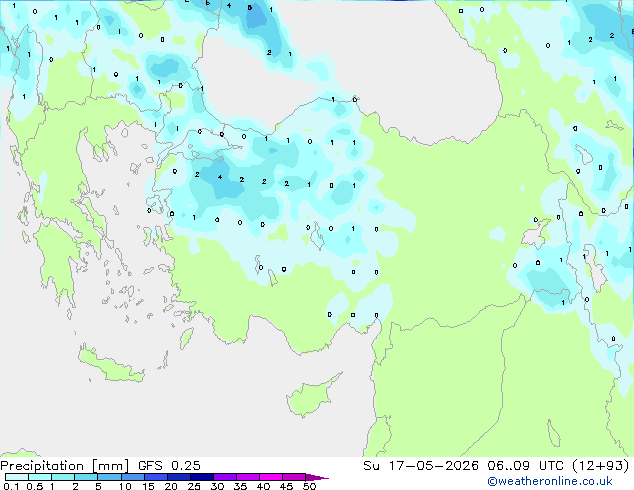The height and width of the screenshot is (490, 634).
Task: Click the legend label '50'
Action: coord(309,486)
